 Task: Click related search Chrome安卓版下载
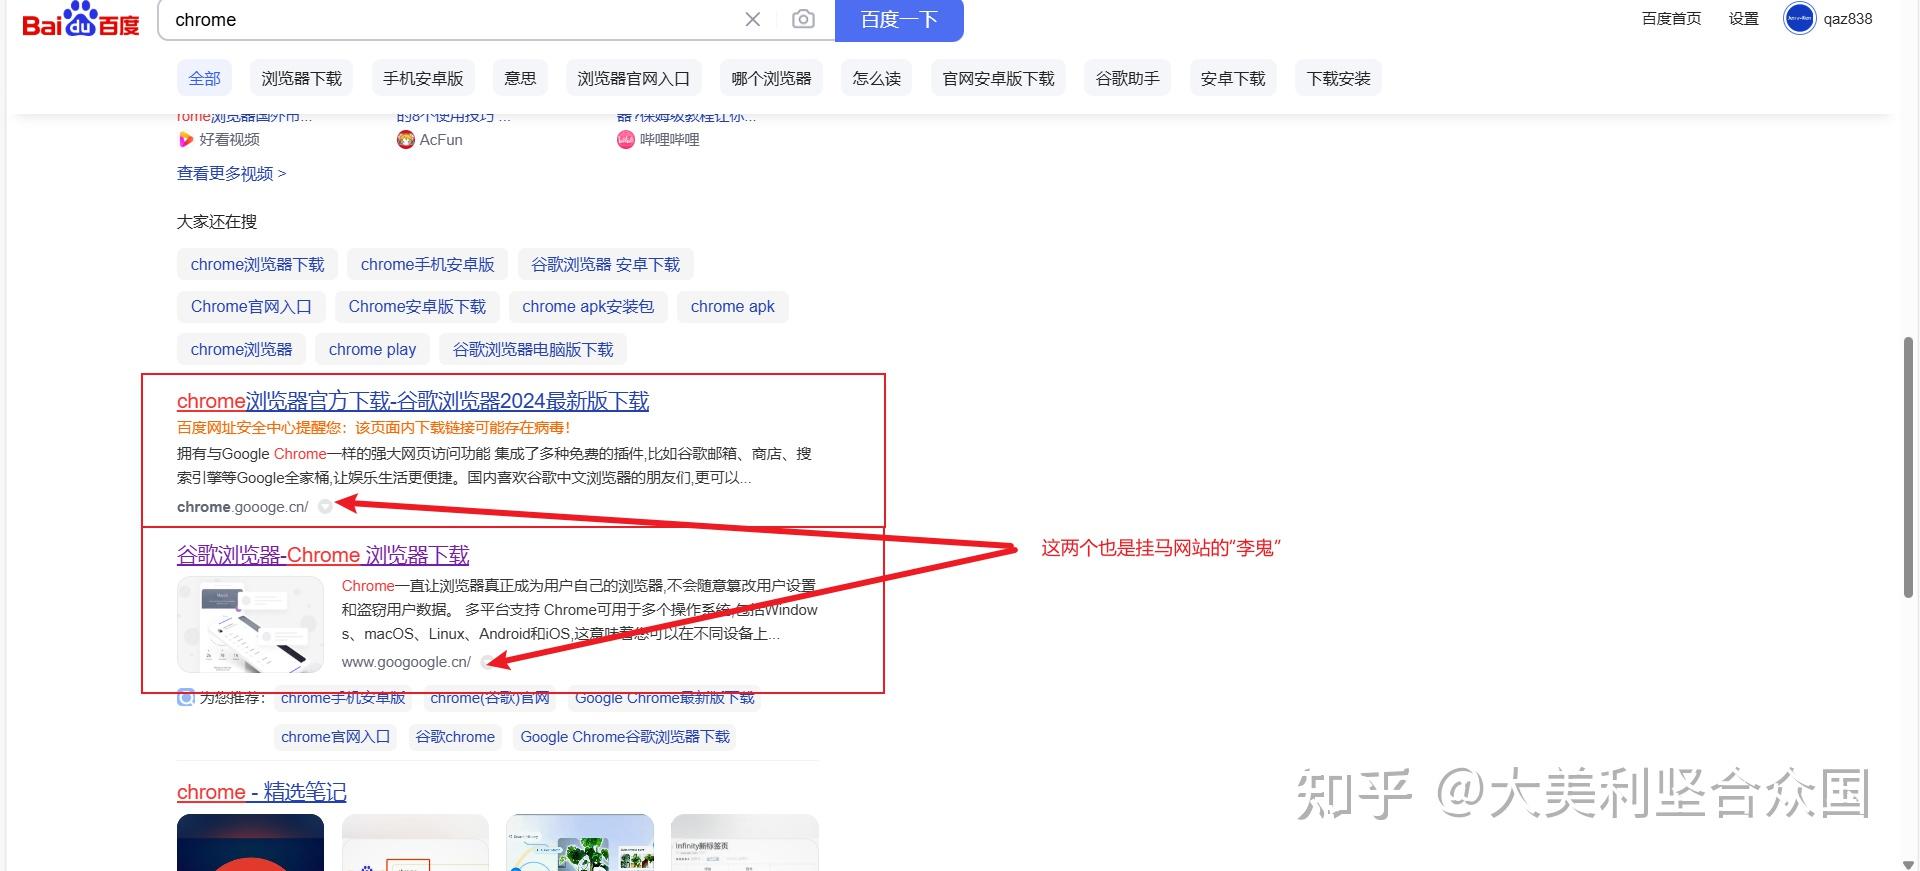[x=417, y=307]
